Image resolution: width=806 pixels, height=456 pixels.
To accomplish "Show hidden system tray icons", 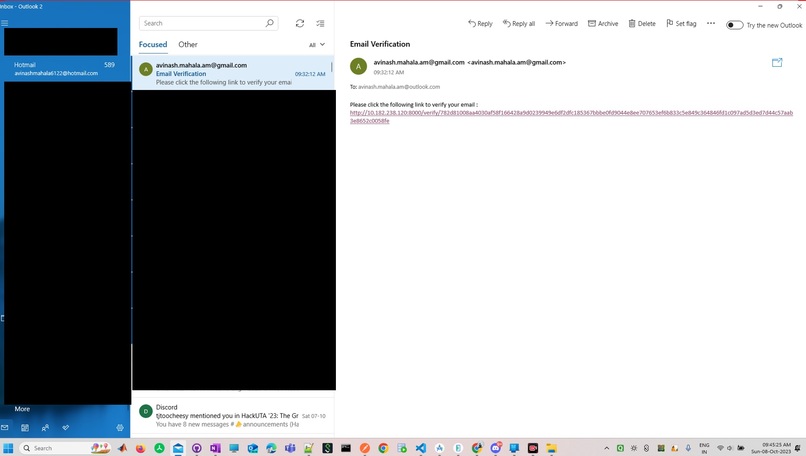I will click(607, 448).
